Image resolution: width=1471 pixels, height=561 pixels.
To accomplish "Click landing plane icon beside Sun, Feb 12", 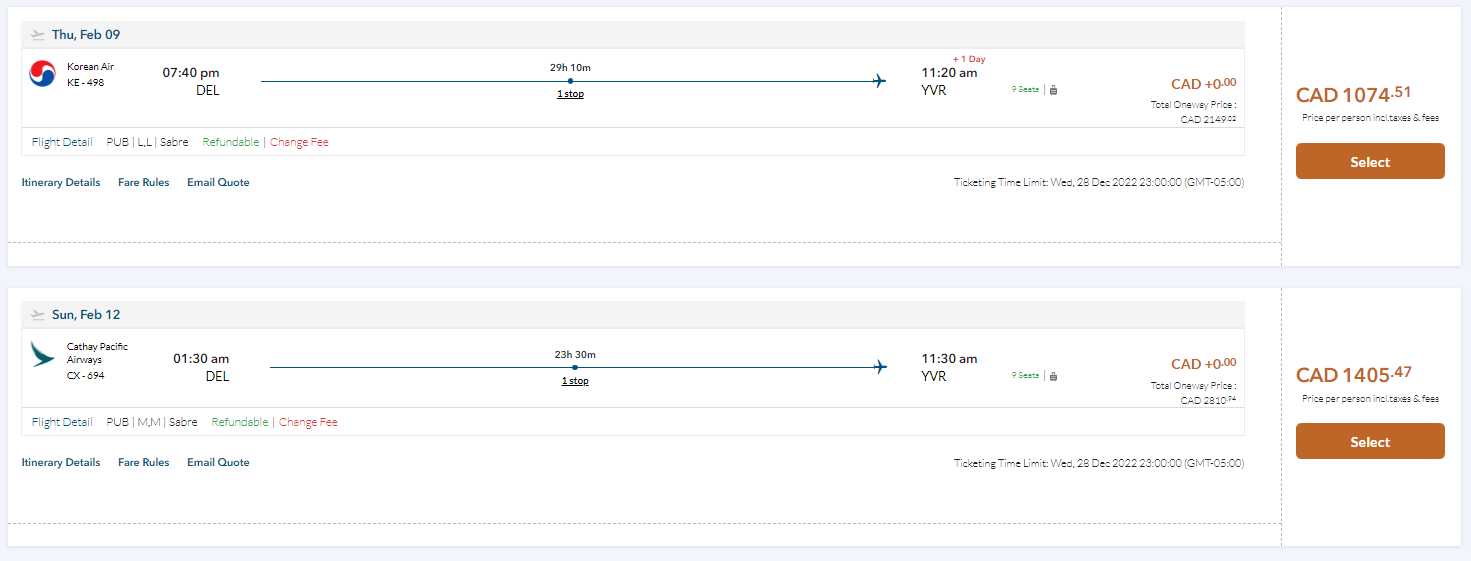I will [38, 315].
